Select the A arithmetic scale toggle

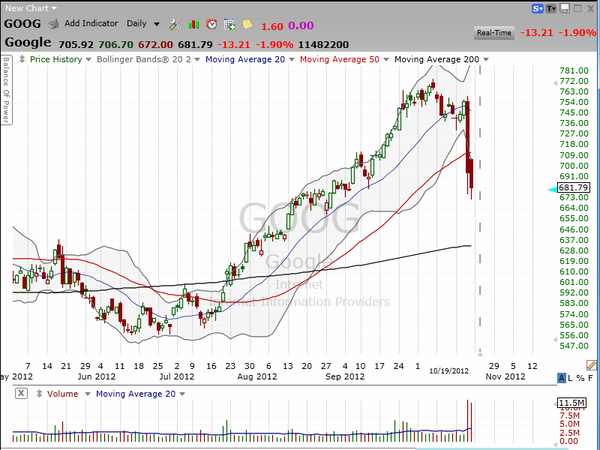pos(561,378)
